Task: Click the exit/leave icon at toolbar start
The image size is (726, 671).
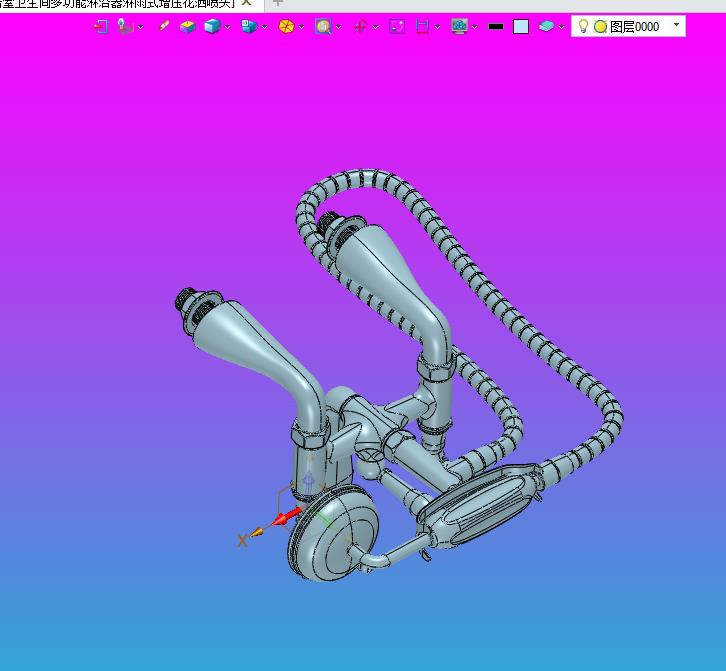Action: pos(100,26)
